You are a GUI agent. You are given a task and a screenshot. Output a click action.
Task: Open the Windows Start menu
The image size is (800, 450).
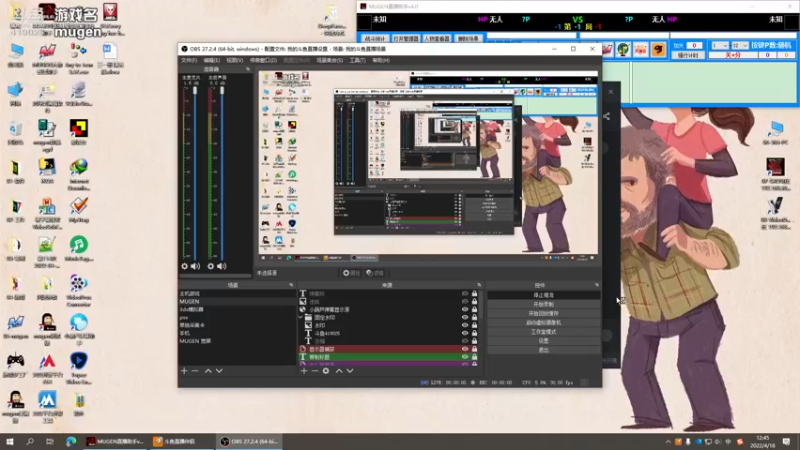pos(10,441)
